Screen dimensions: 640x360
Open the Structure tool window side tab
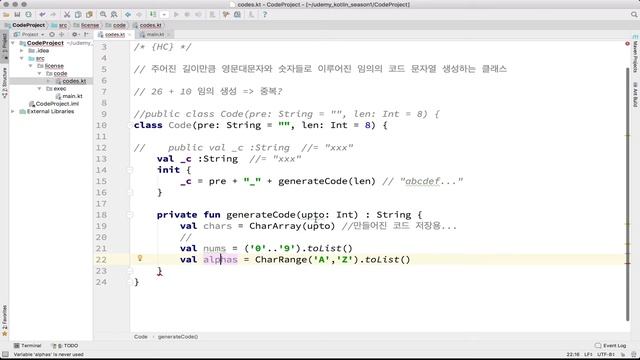[x=4, y=83]
